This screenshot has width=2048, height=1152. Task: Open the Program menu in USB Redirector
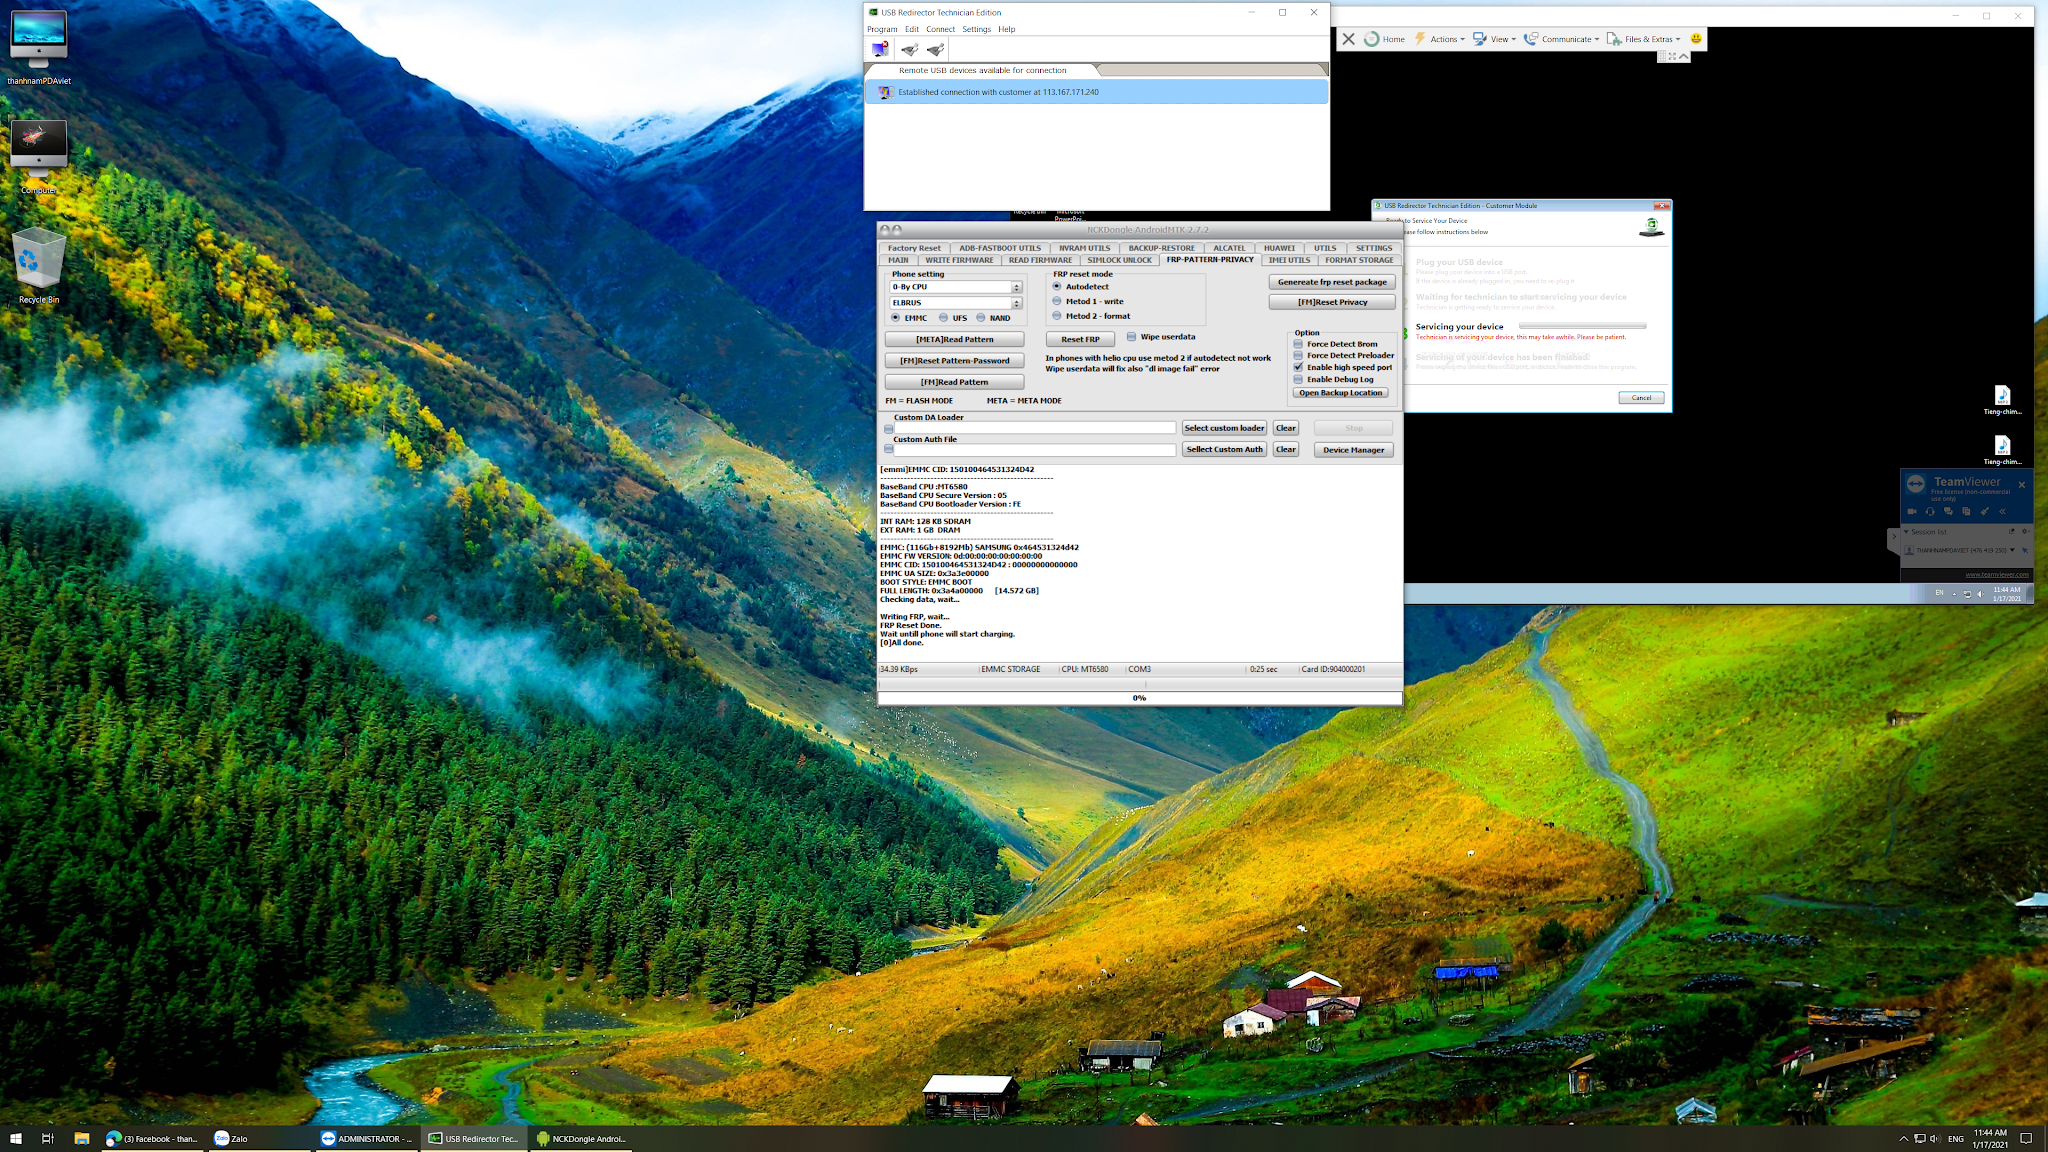(882, 29)
